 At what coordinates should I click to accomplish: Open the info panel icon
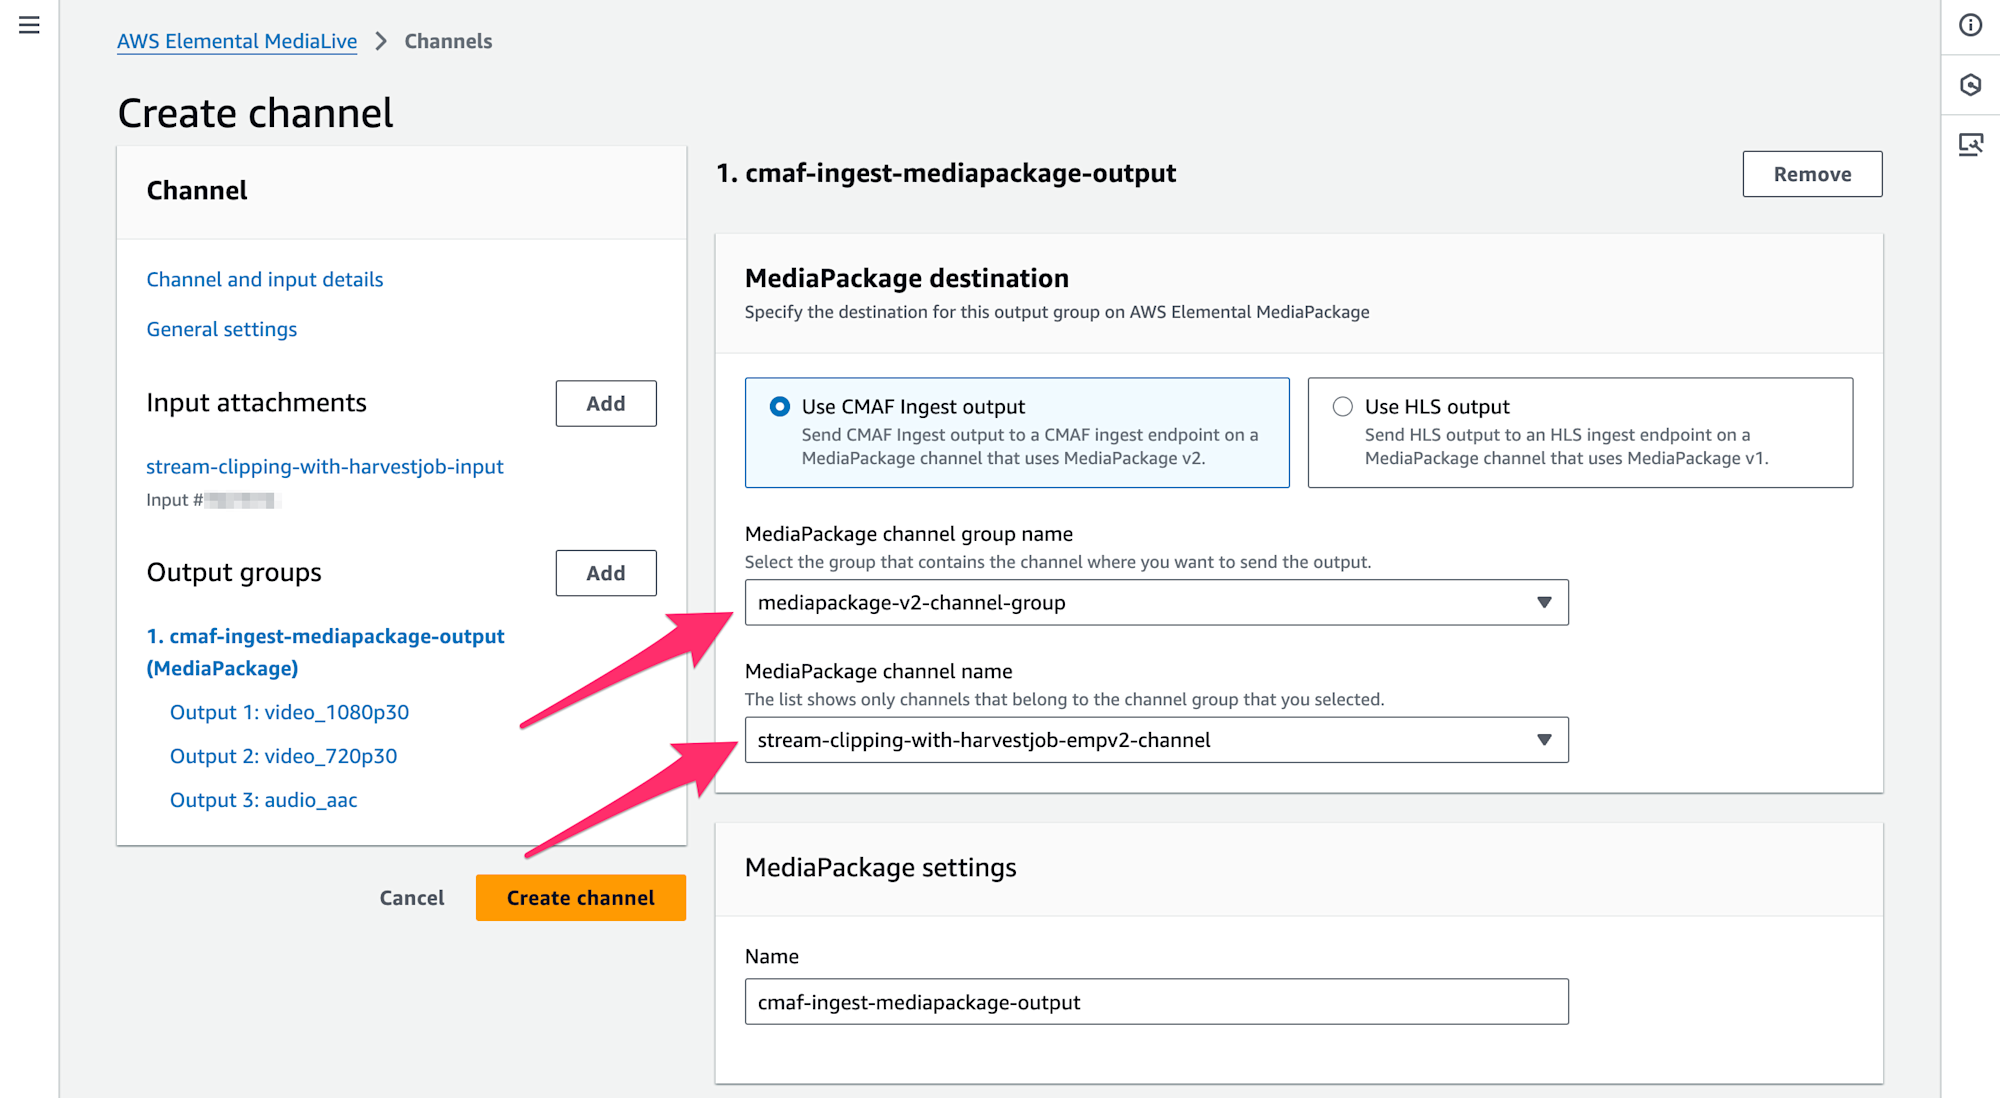click(1970, 25)
